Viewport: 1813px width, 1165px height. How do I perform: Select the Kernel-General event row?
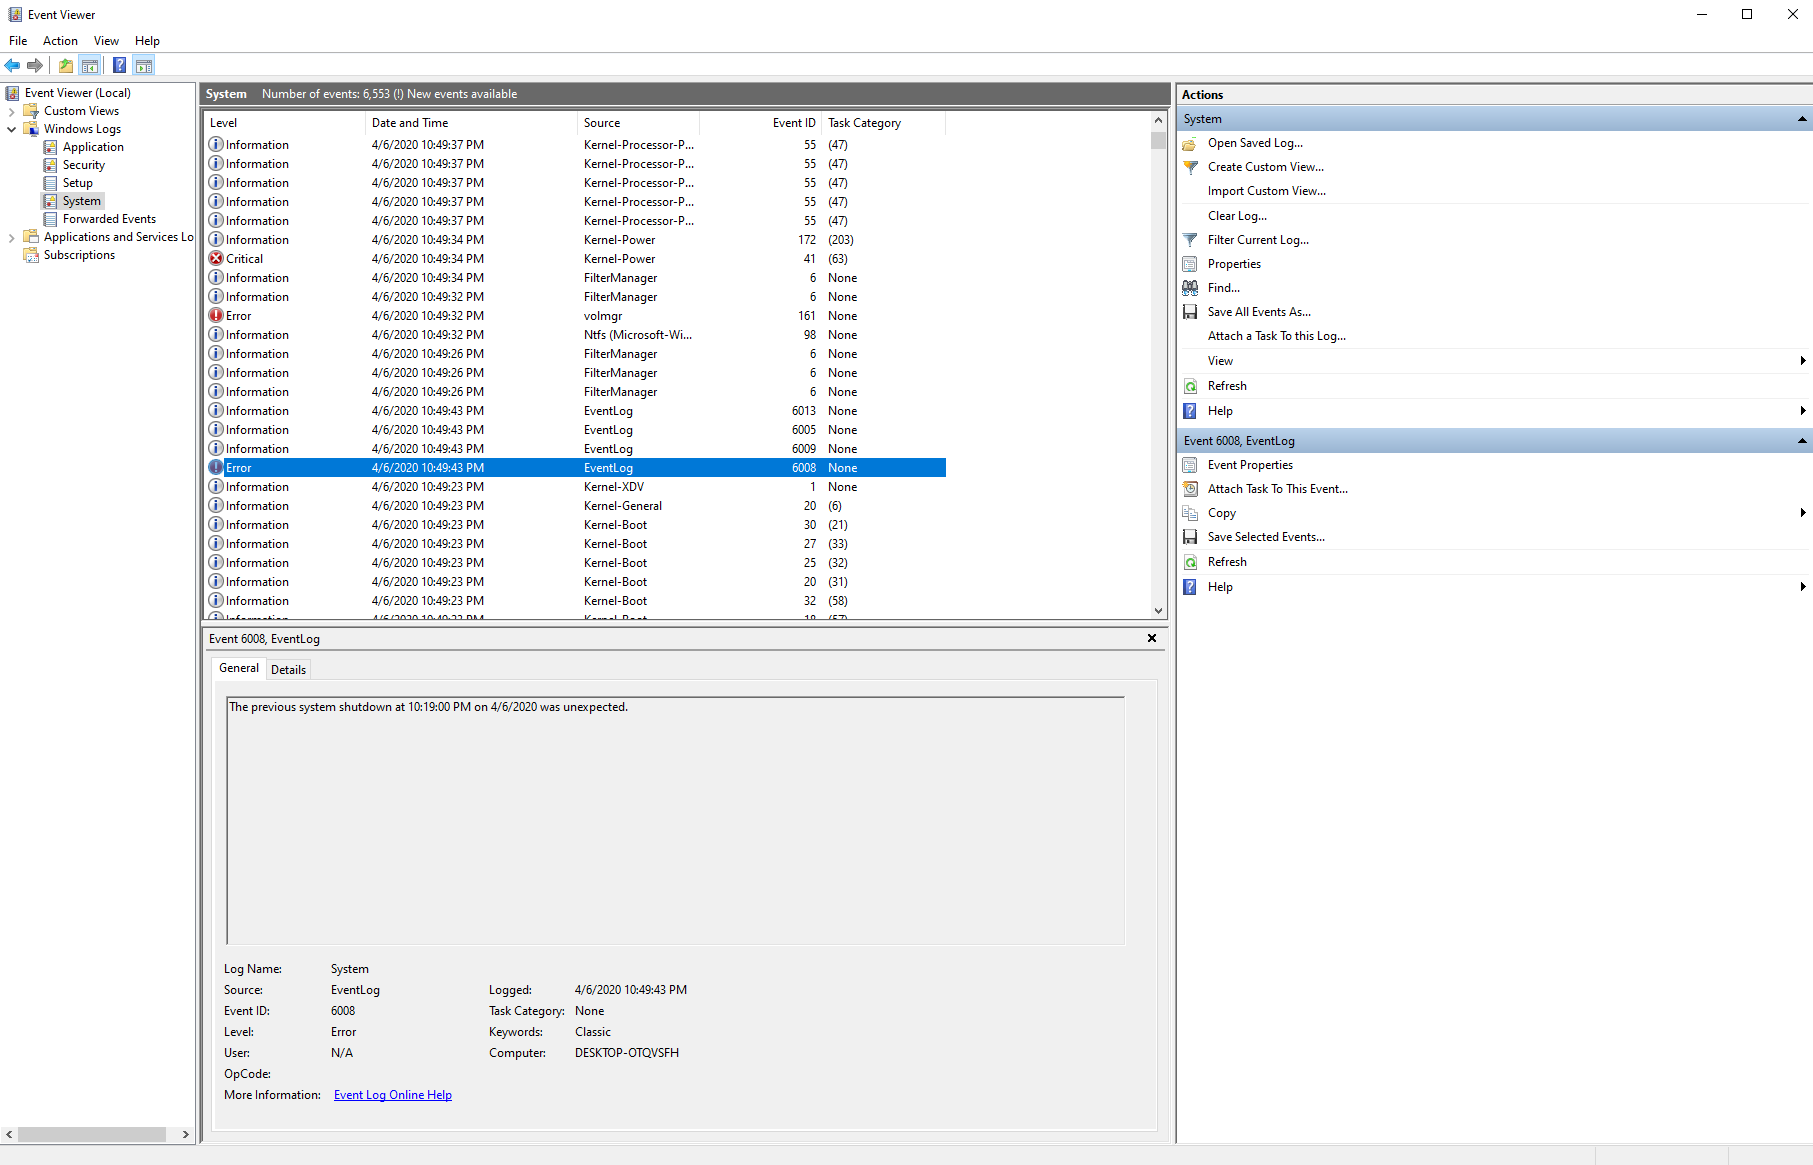point(575,506)
